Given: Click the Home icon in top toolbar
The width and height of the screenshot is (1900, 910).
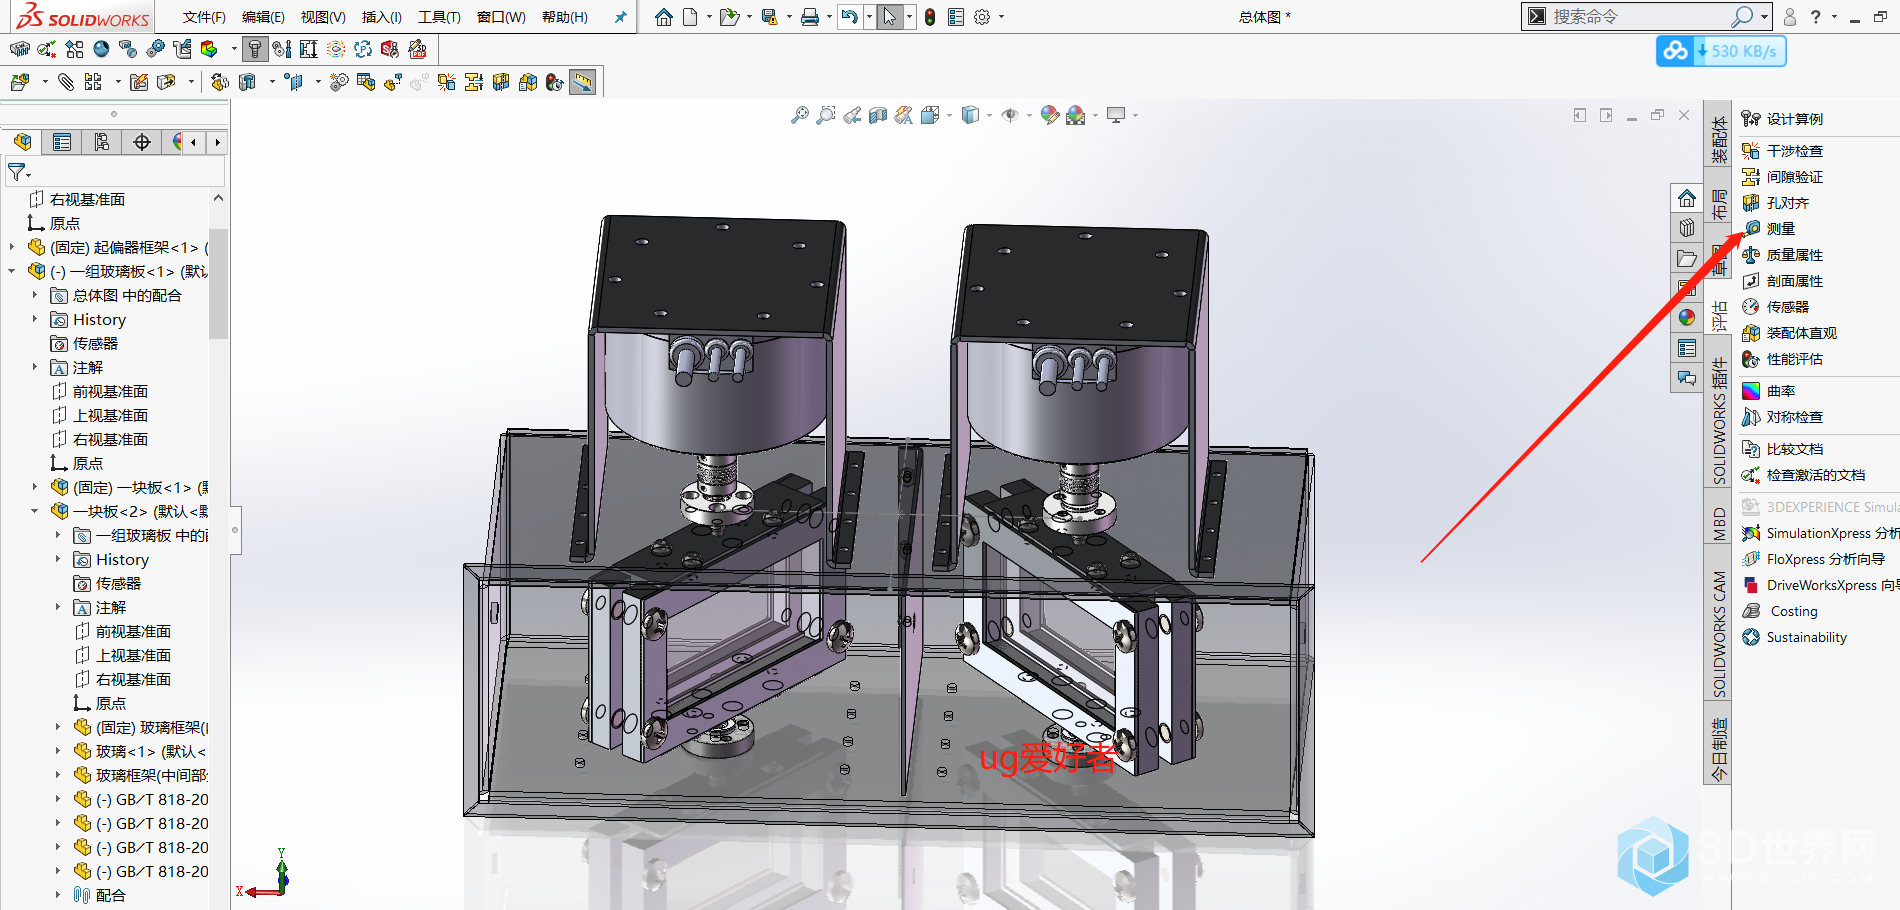Looking at the screenshot, I should click(664, 17).
